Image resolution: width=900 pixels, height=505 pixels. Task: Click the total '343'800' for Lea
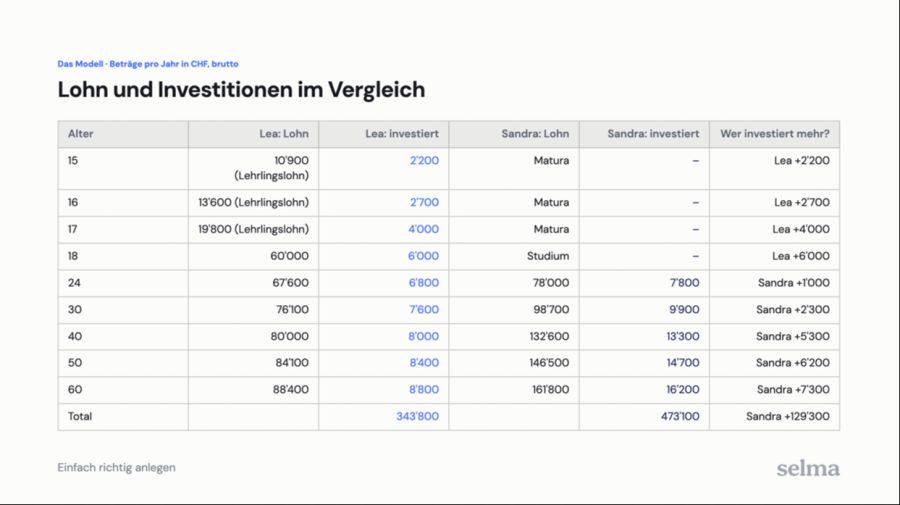click(x=417, y=417)
